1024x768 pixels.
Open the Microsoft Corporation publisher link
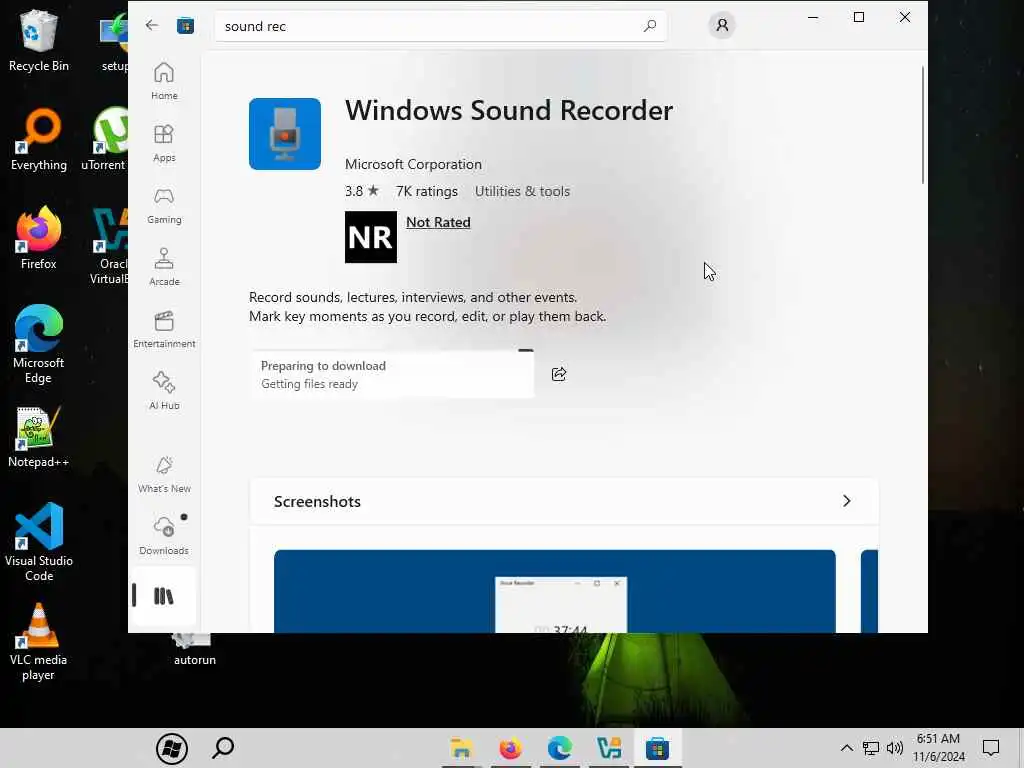413,164
